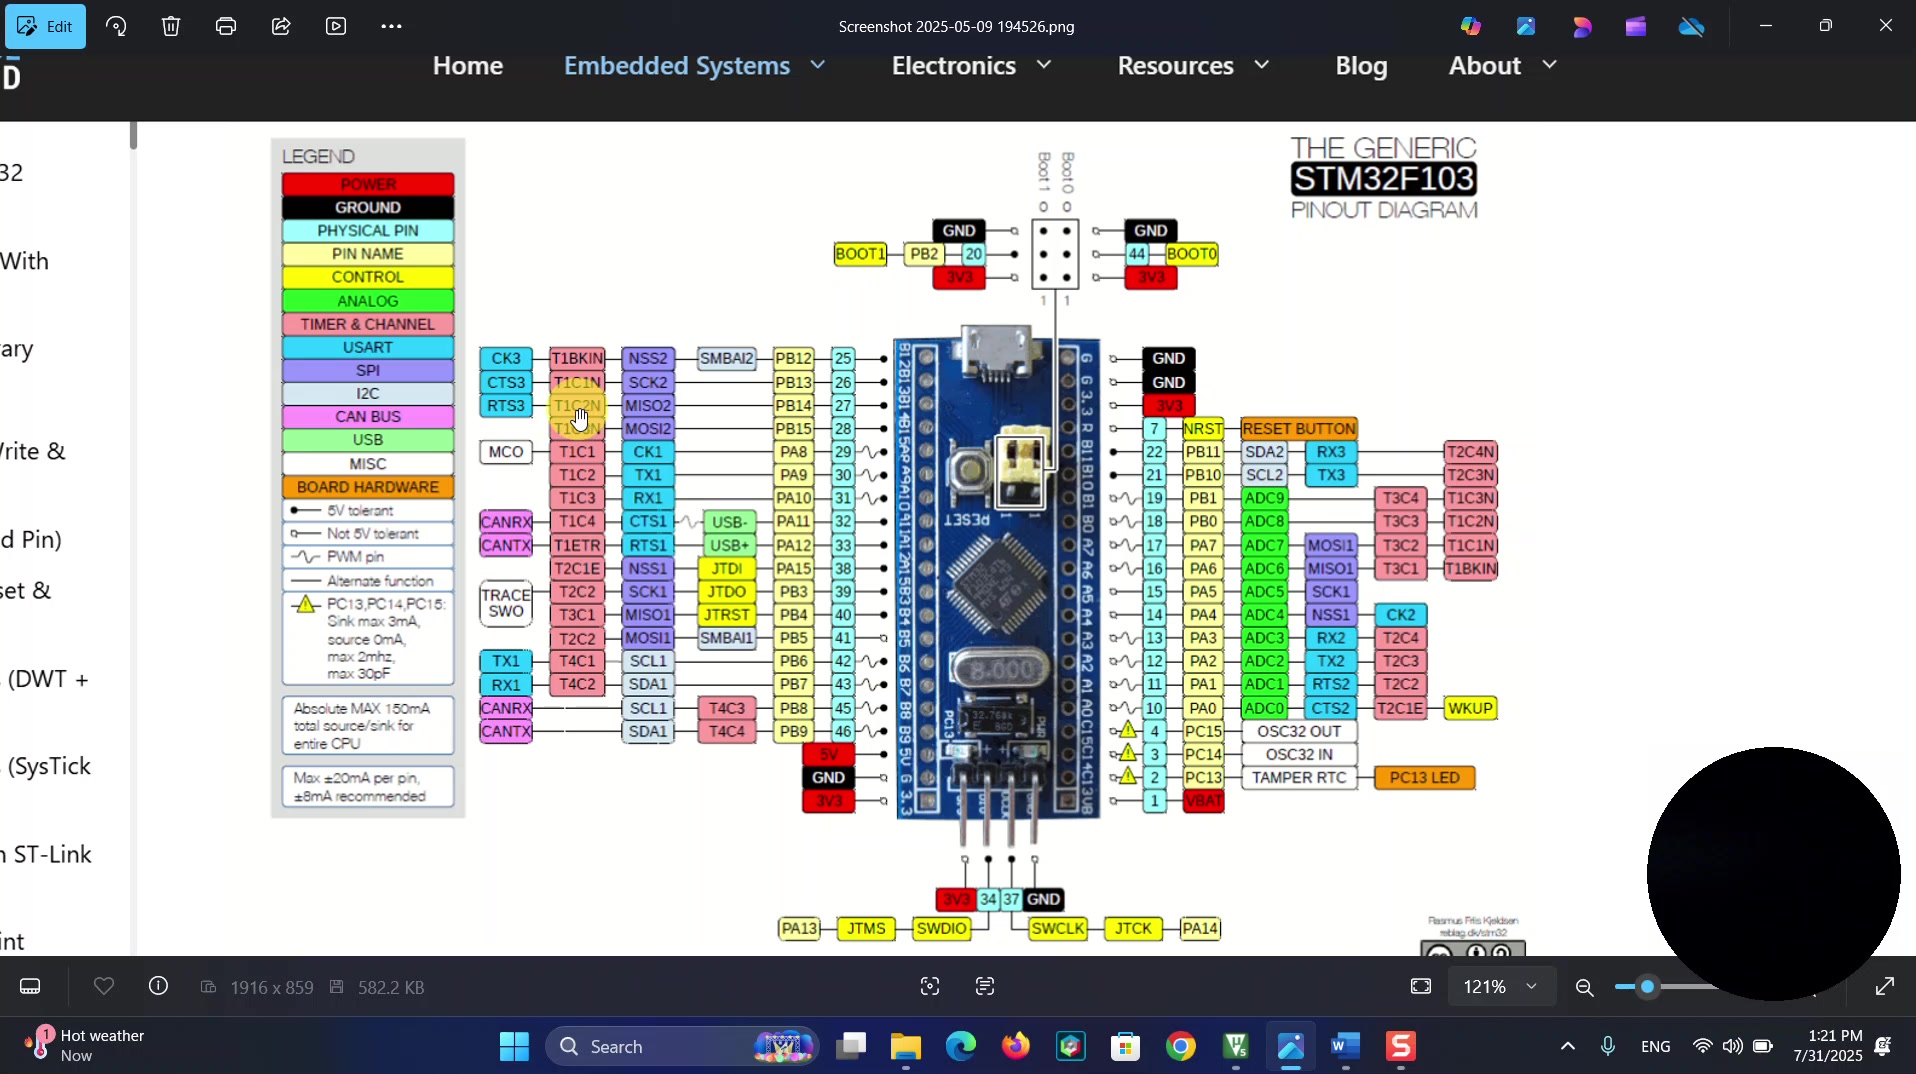The height and width of the screenshot is (1074, 1916).
Task: Click Electronics in the pictured menu
Action: [x=954, y=66]
